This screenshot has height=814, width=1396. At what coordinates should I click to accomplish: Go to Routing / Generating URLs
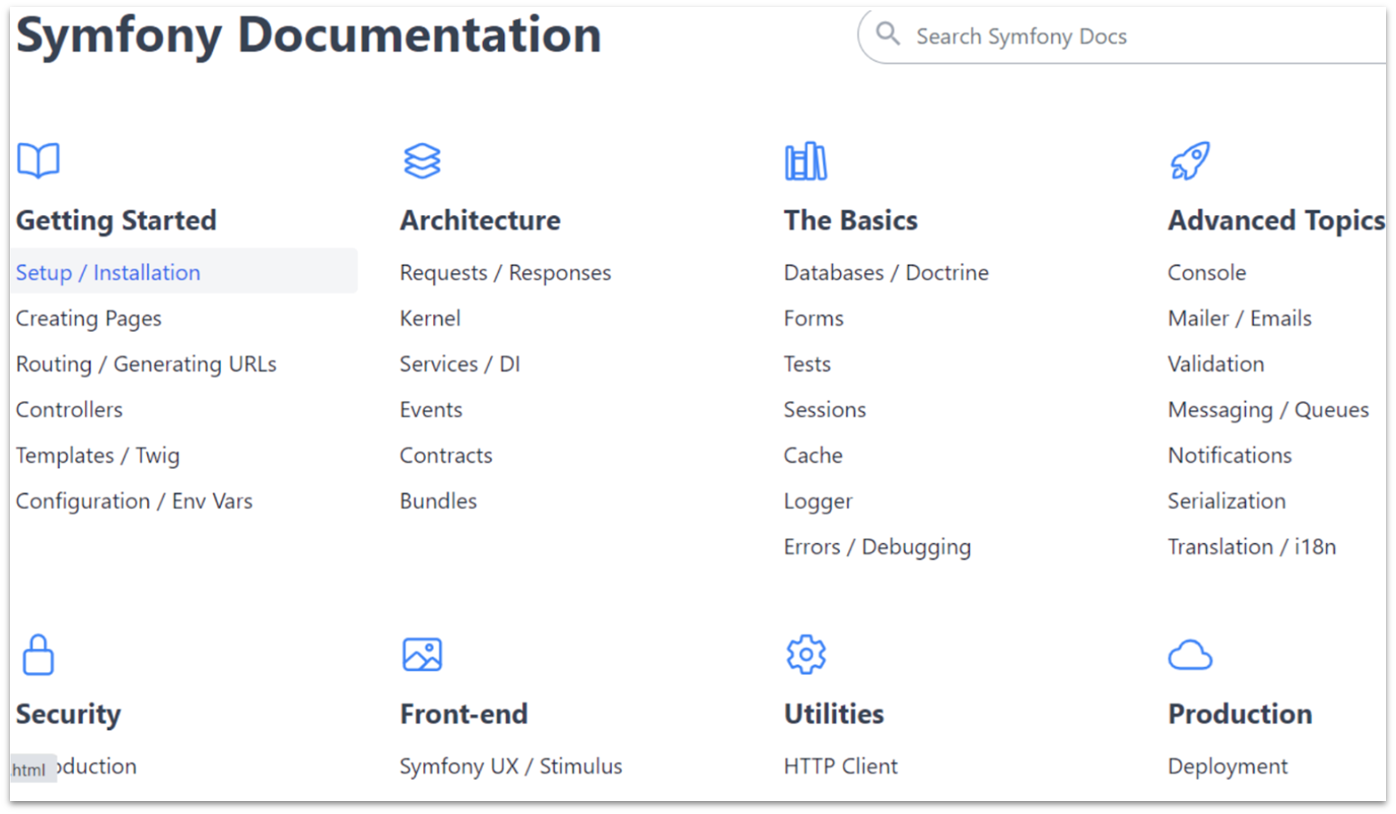(146, 365)
